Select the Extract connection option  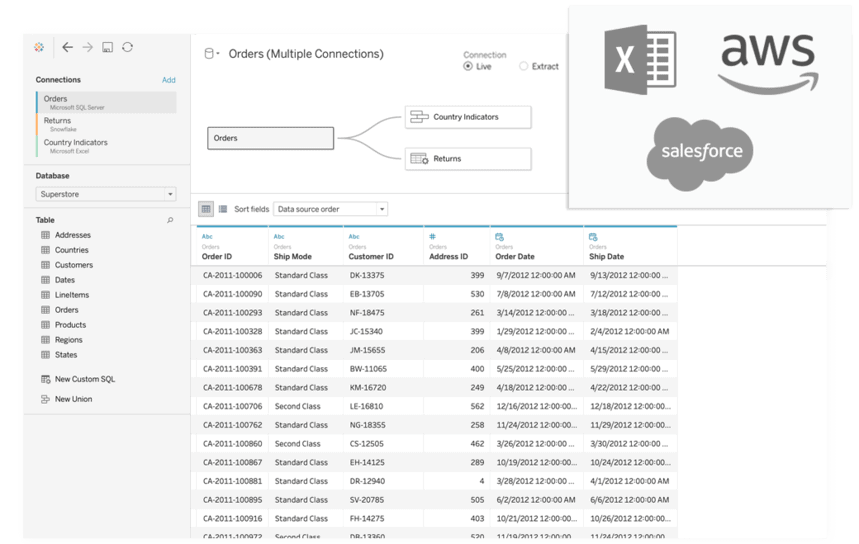(x=523, y=67)
